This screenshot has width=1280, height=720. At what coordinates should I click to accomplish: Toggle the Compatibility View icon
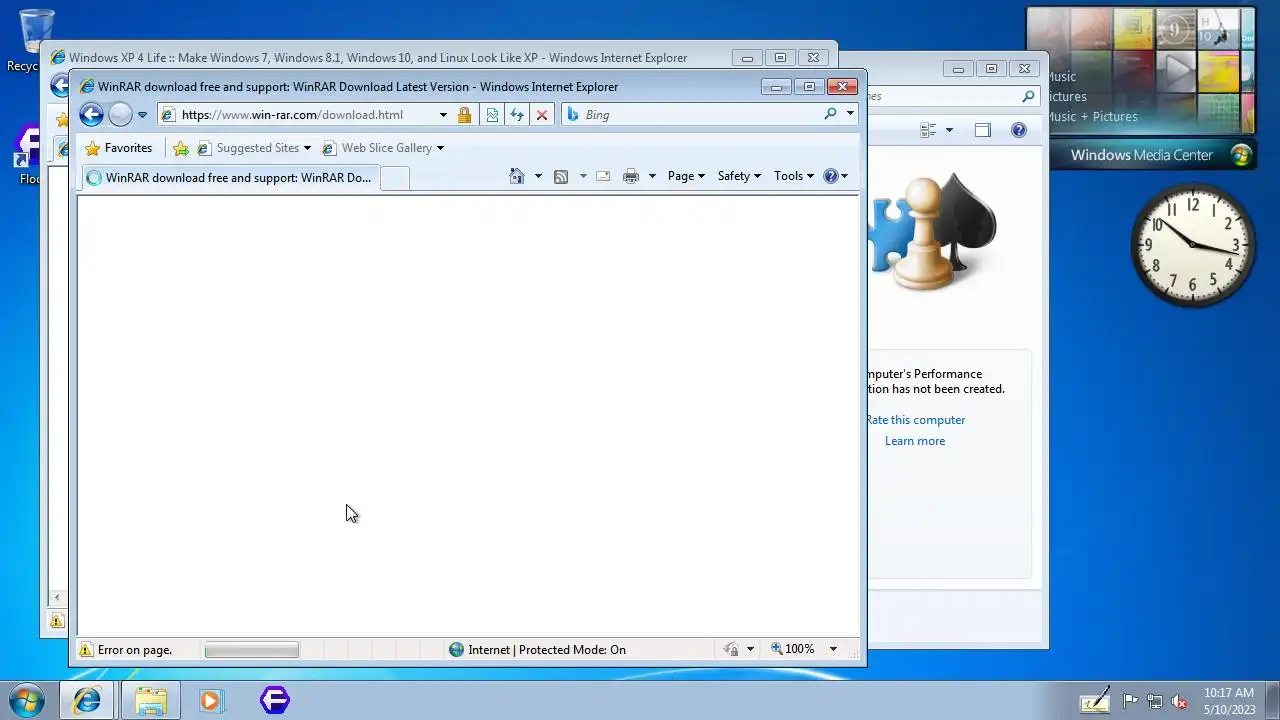pyautogui.click(x=492, y=115)
